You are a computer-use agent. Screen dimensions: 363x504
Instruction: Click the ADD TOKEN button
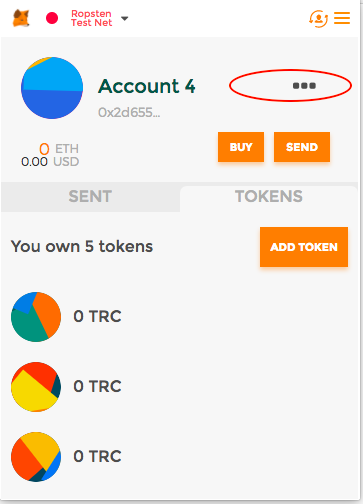(x=304, y=247)
